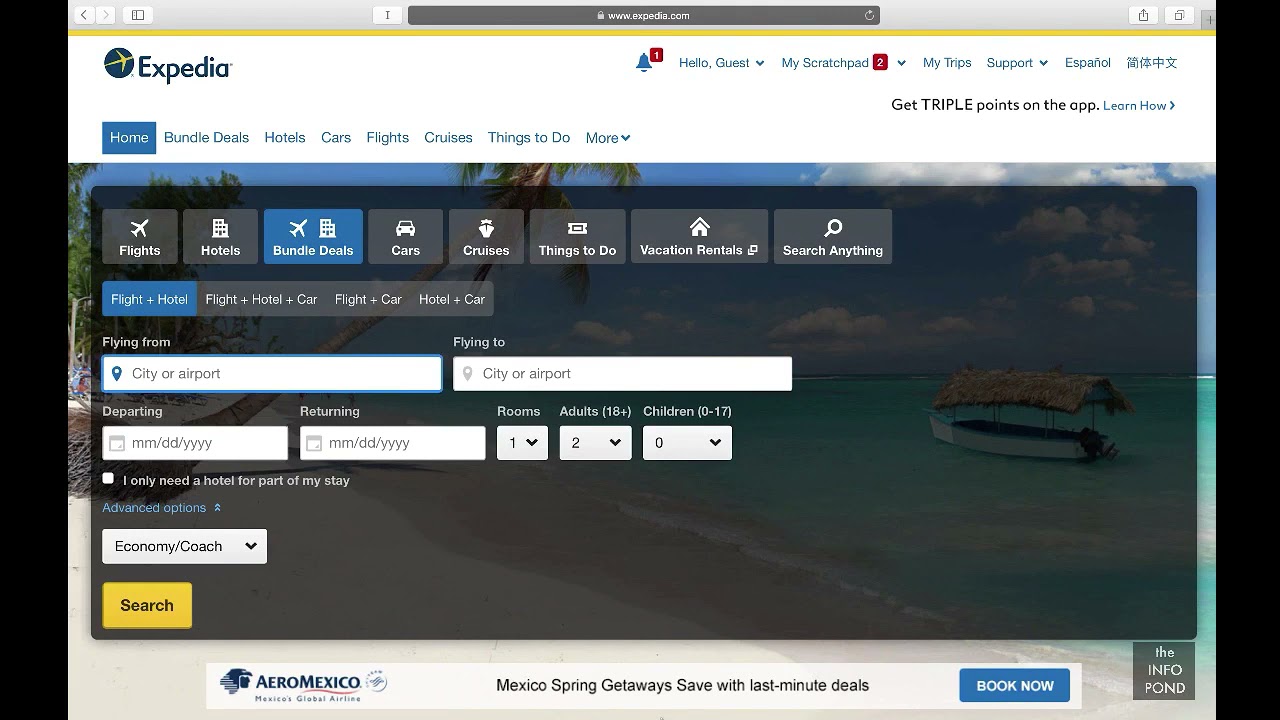This screenshot has width=1280, height=720.
Task: Open Things to Do in top navigation
Action: (x=529, y=138)
